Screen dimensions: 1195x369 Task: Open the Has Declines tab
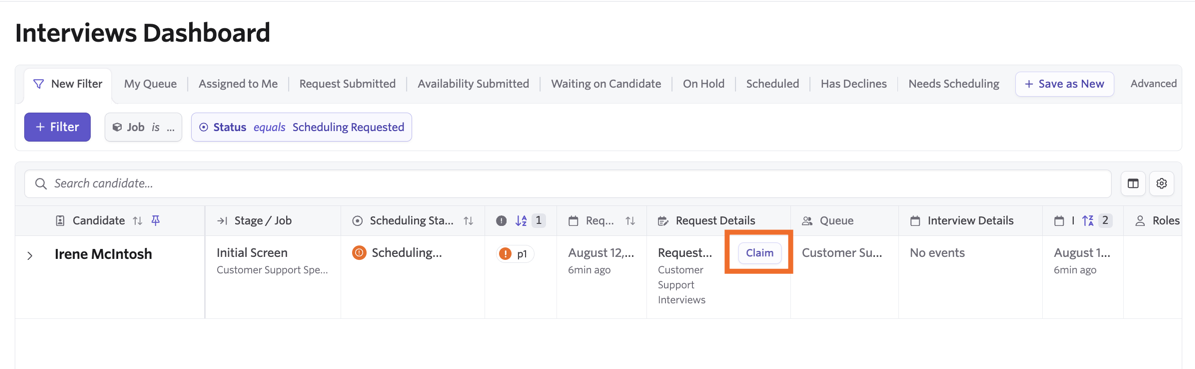click(854, 84)
